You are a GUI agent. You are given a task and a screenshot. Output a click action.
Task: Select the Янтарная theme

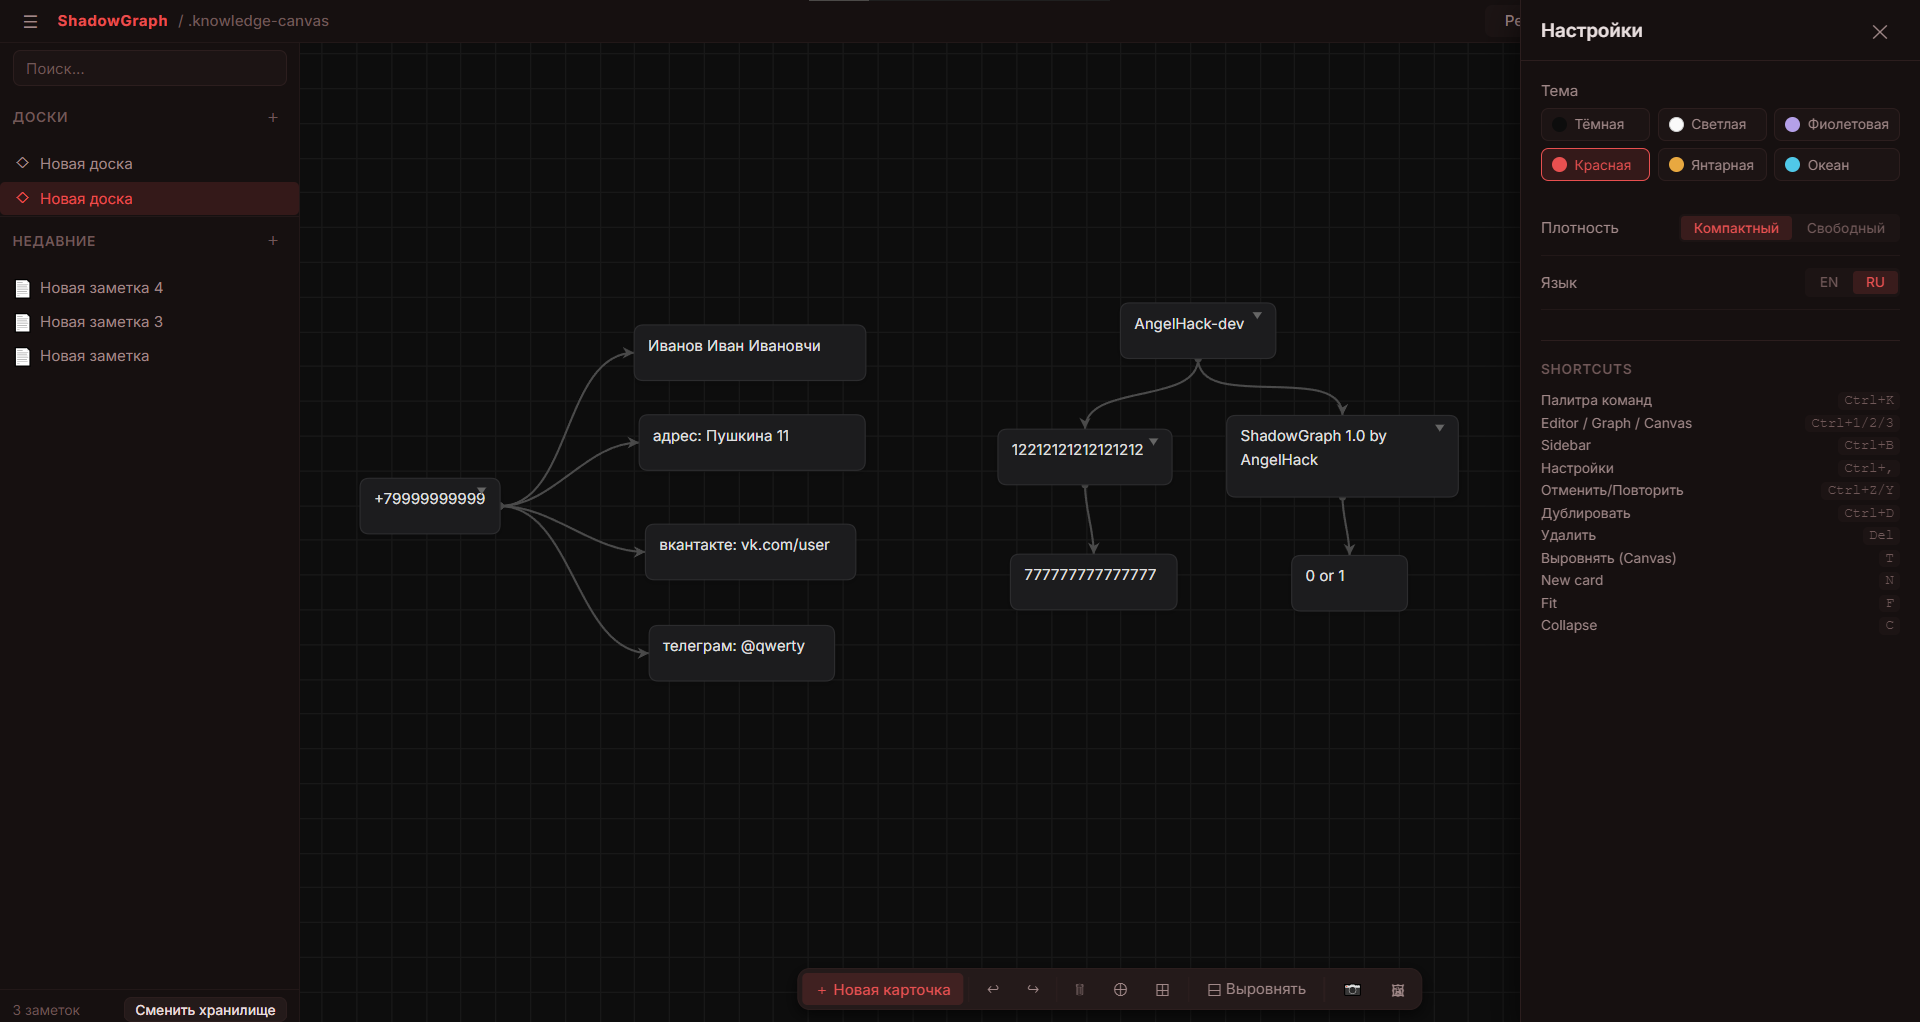1712,165
